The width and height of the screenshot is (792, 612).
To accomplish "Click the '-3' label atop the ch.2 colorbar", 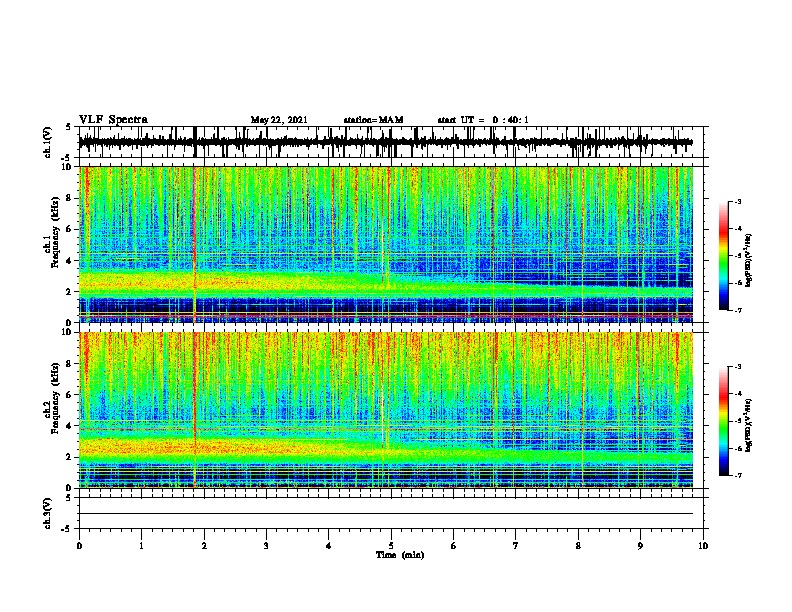I will pos(738,367).
